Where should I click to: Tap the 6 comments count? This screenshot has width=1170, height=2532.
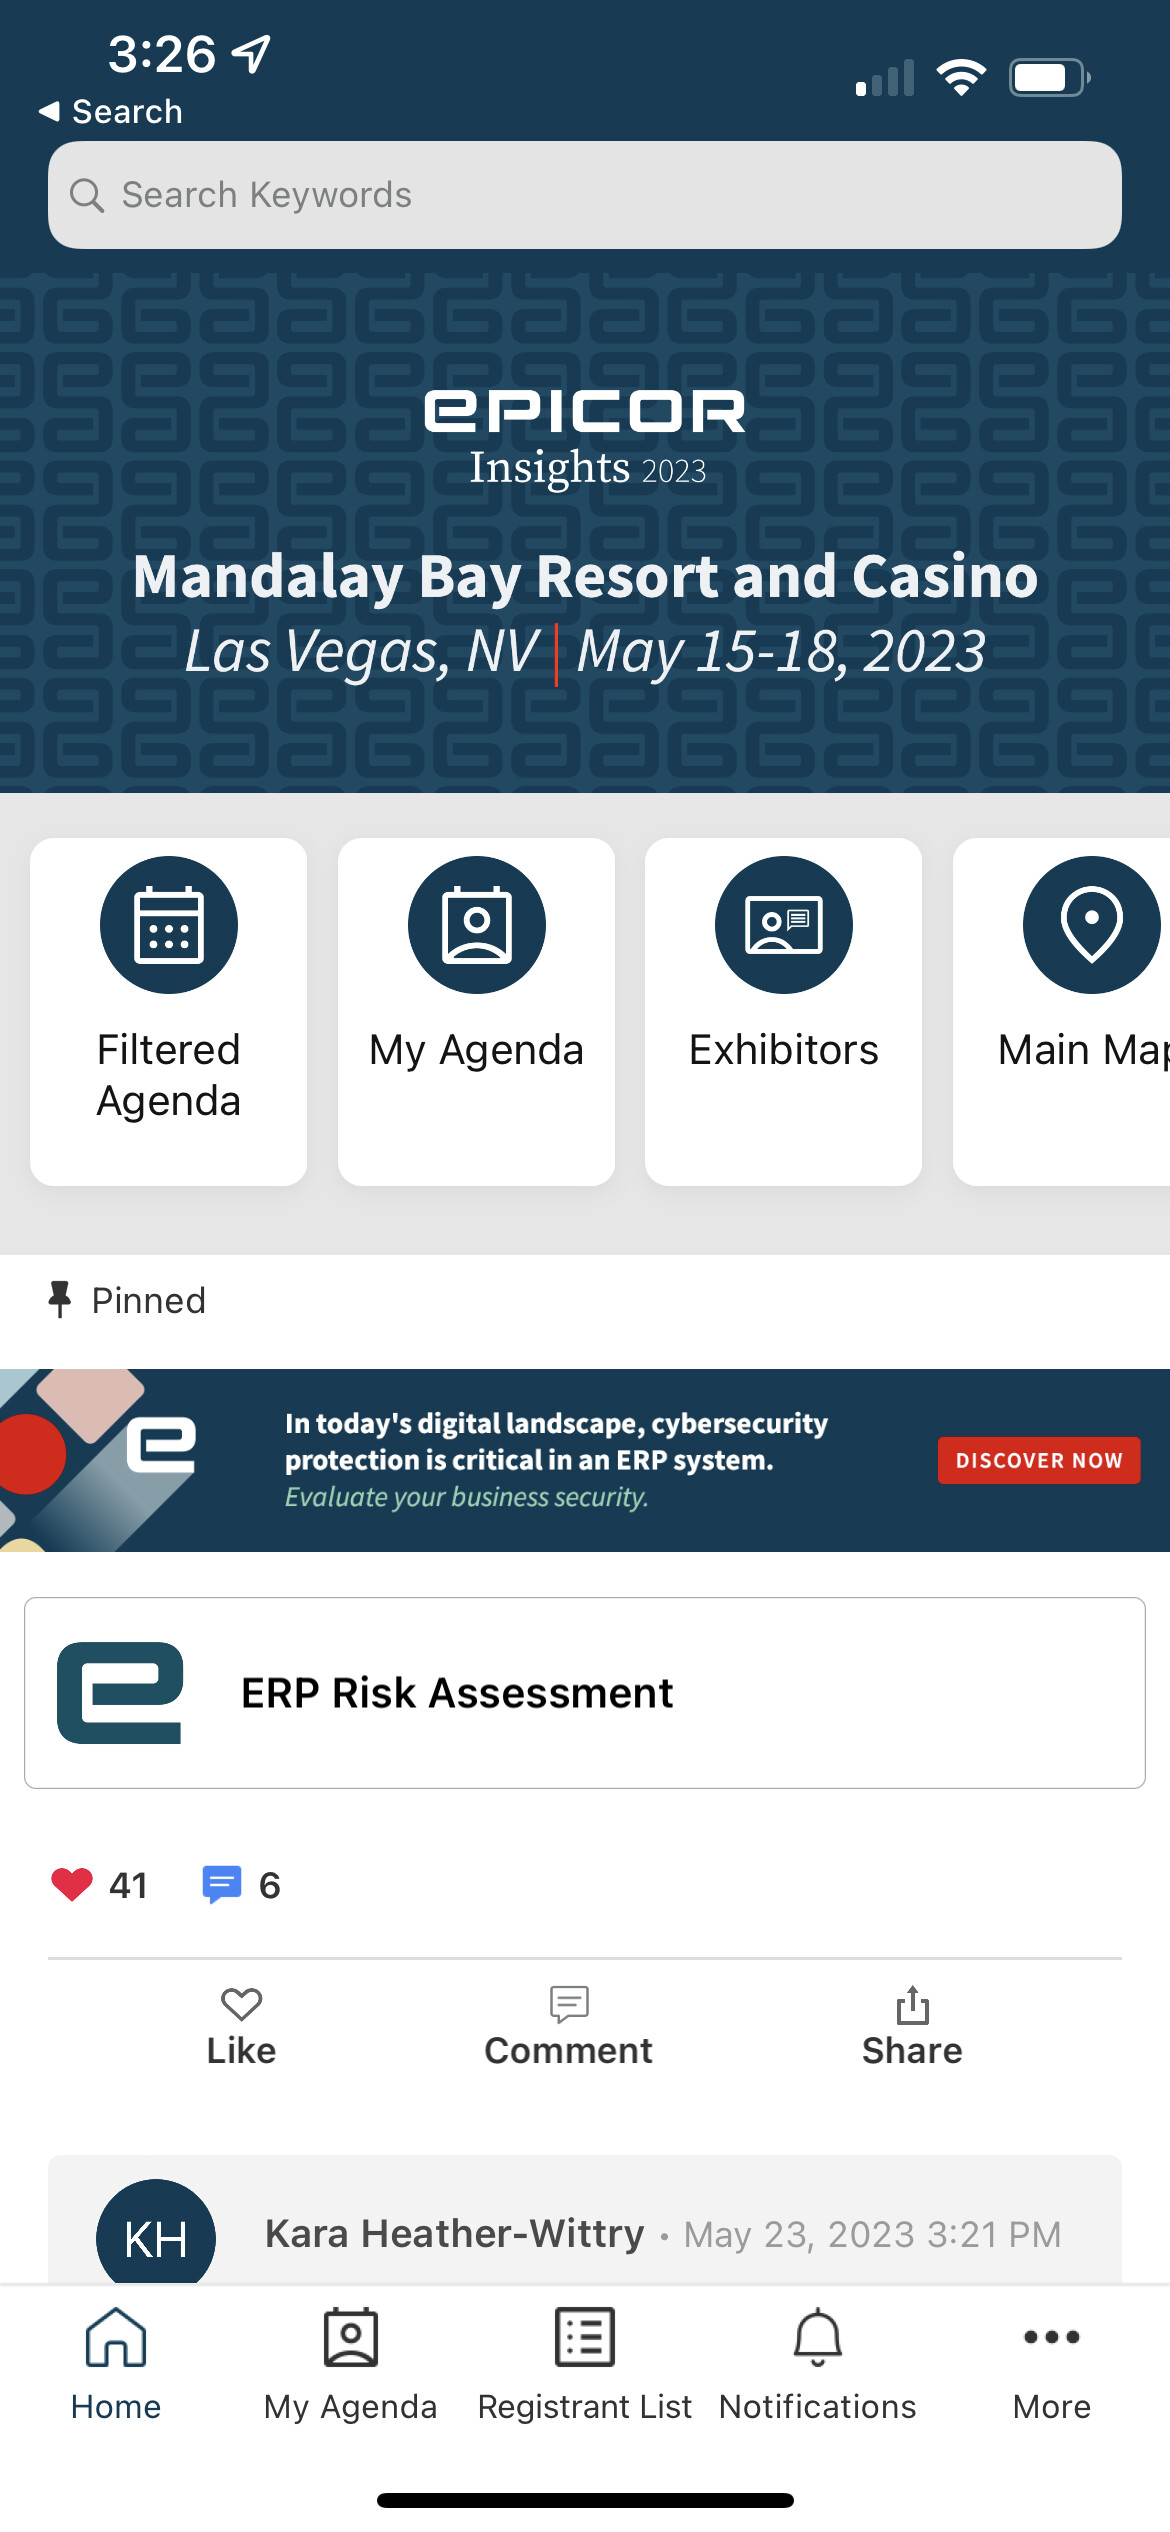pyautogui.click(x=270, y=1886)
